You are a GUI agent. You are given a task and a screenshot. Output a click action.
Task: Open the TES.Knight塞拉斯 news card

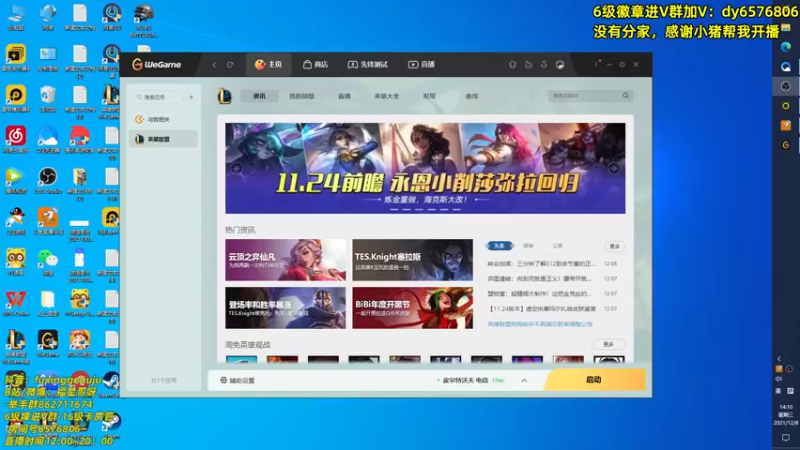412,260
